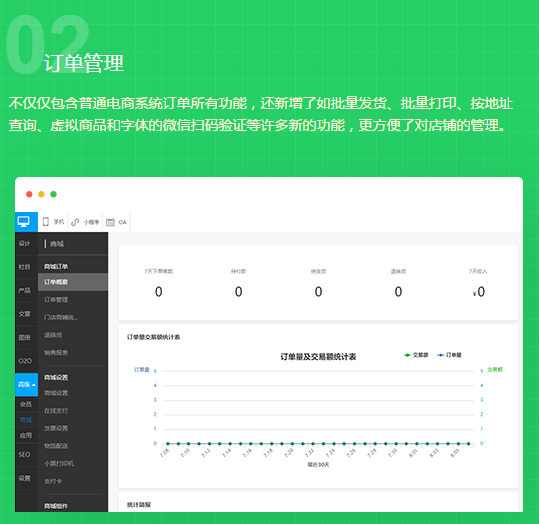This screenshot has width=539, height=524.
Task: Open the O2O sidebar item
Action: tap(25, 361)
